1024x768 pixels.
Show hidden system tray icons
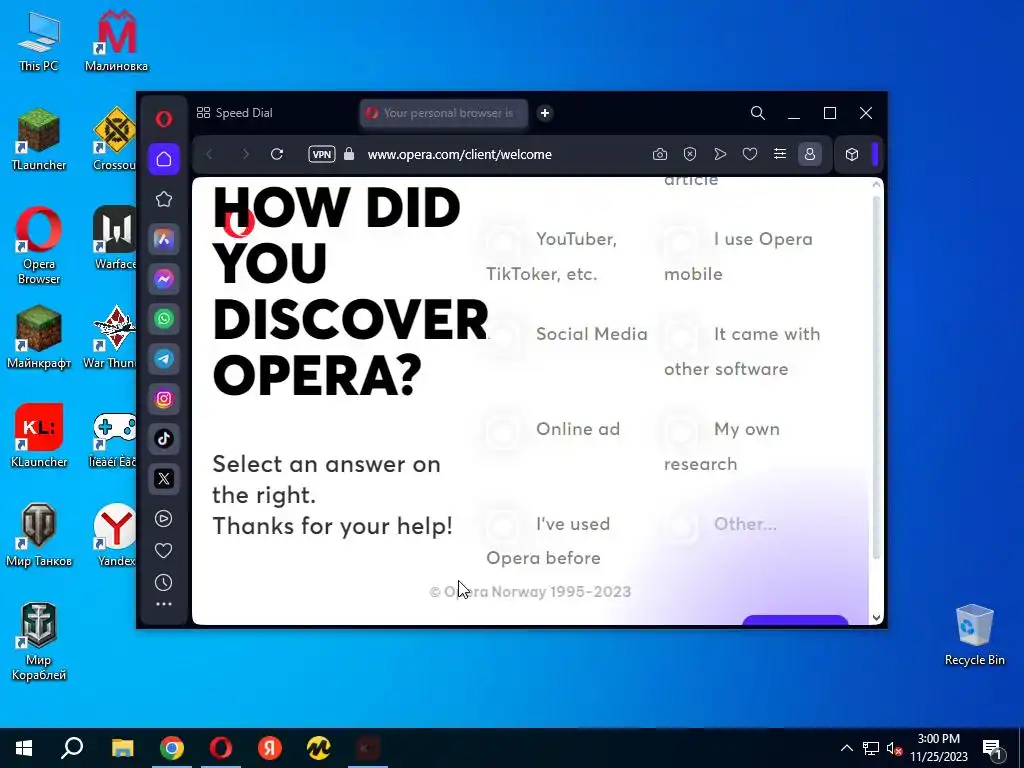click(x=846, y=748)
